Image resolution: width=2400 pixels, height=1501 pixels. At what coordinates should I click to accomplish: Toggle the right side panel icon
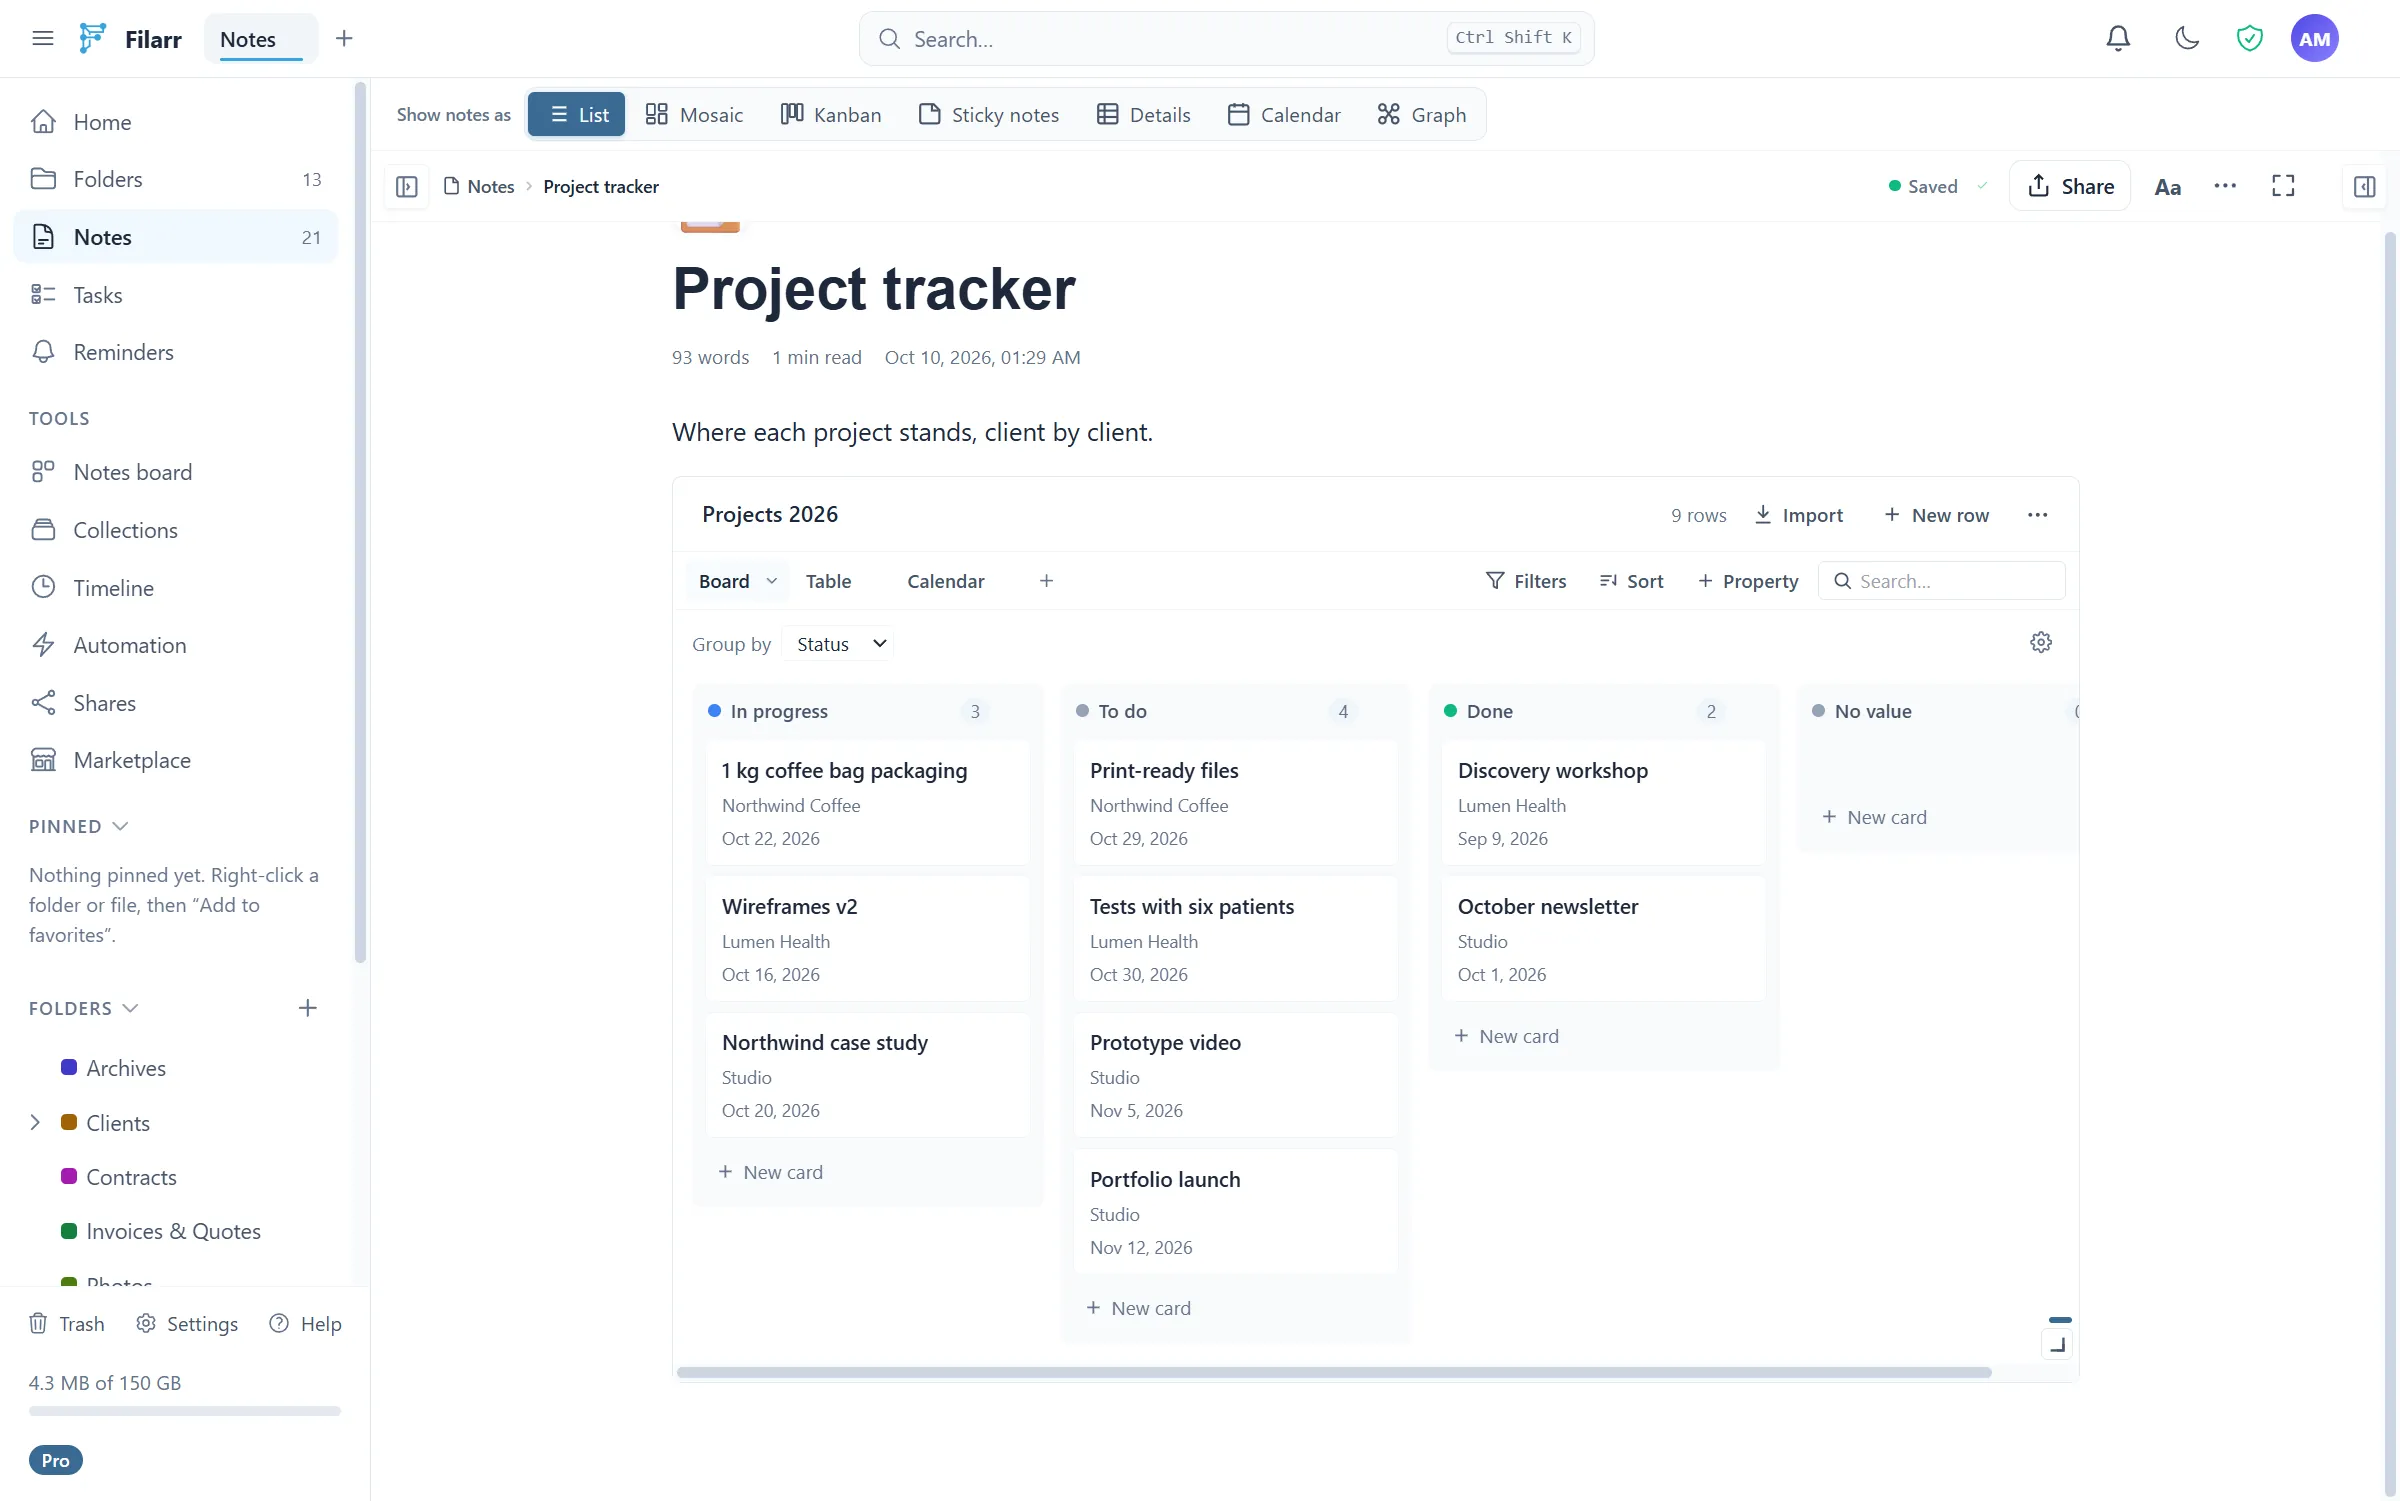click(x=2364, y=187)
